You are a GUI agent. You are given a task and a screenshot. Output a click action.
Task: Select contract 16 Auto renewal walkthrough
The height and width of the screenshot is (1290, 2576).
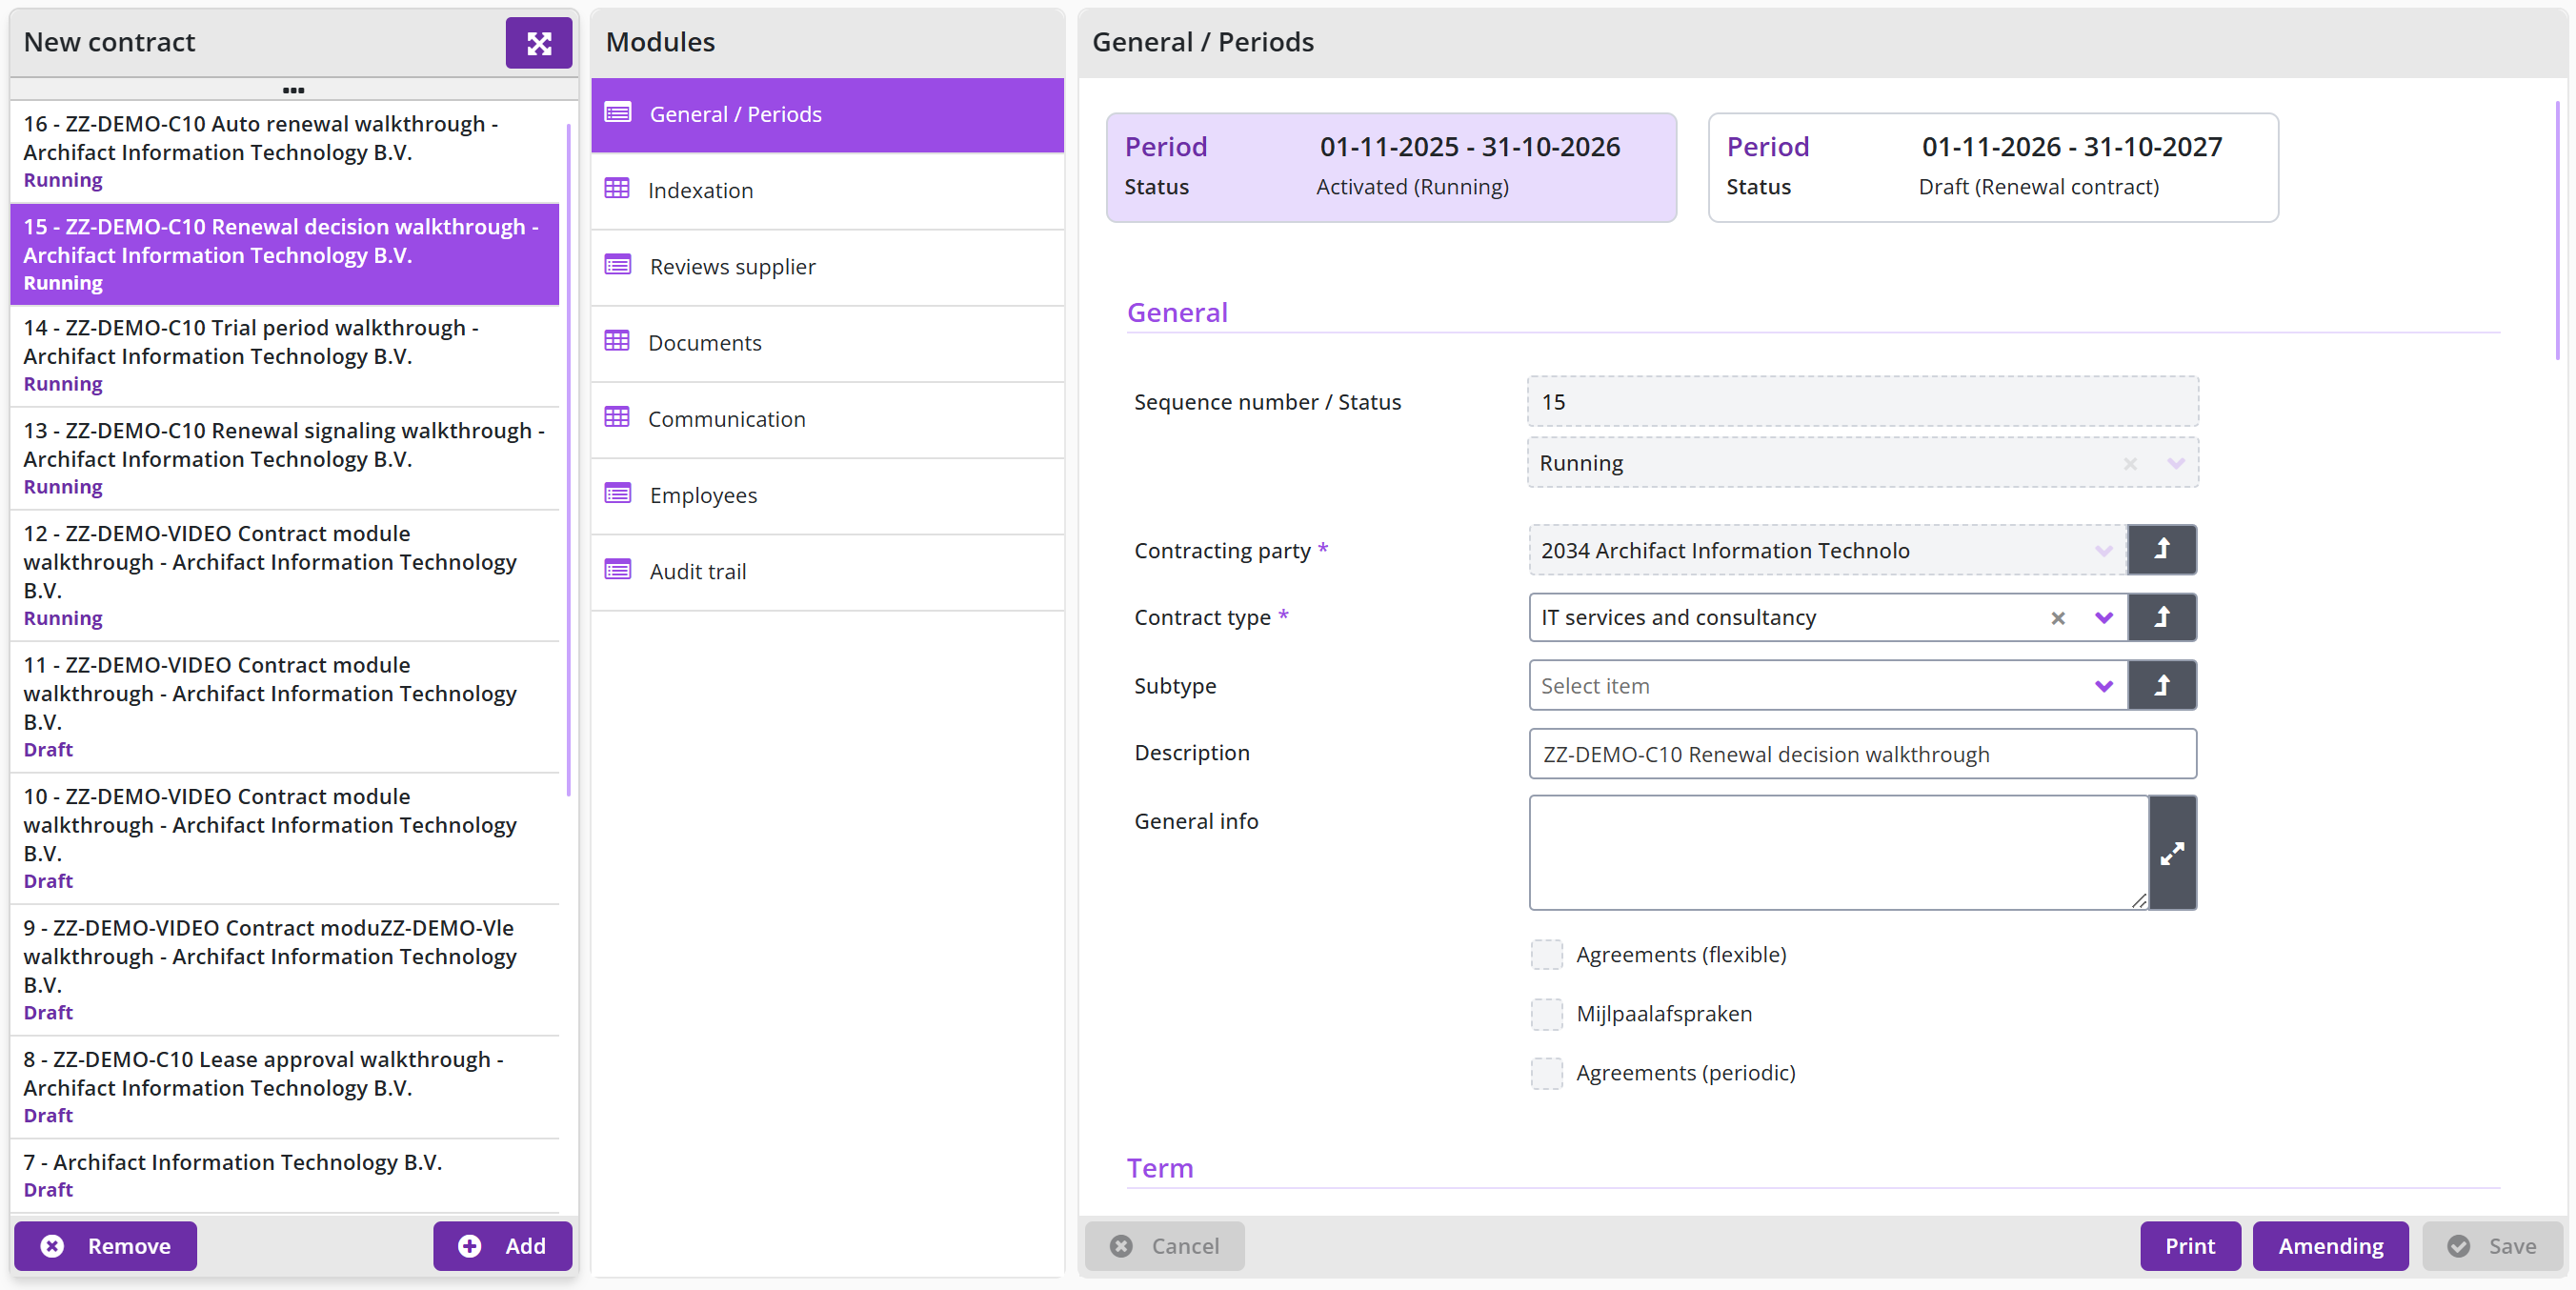point(285,151)
